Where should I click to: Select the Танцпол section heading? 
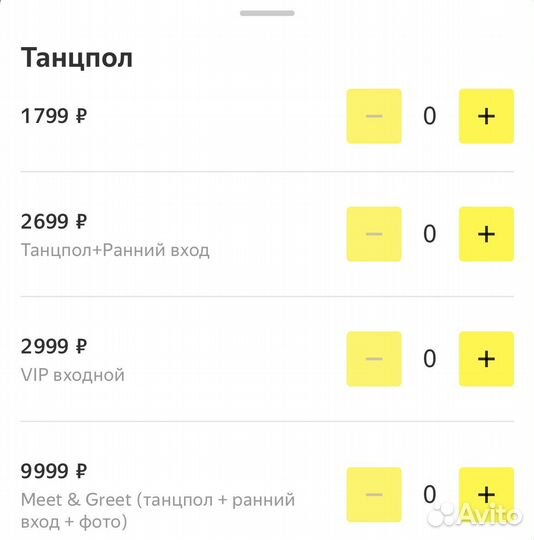click(x=77, y=58)
